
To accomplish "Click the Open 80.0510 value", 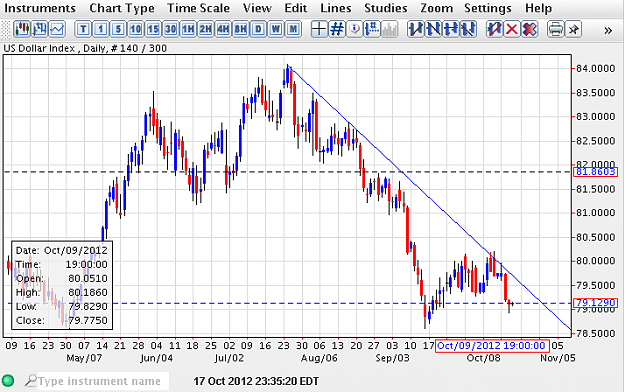I will click(x=88, y=278).
